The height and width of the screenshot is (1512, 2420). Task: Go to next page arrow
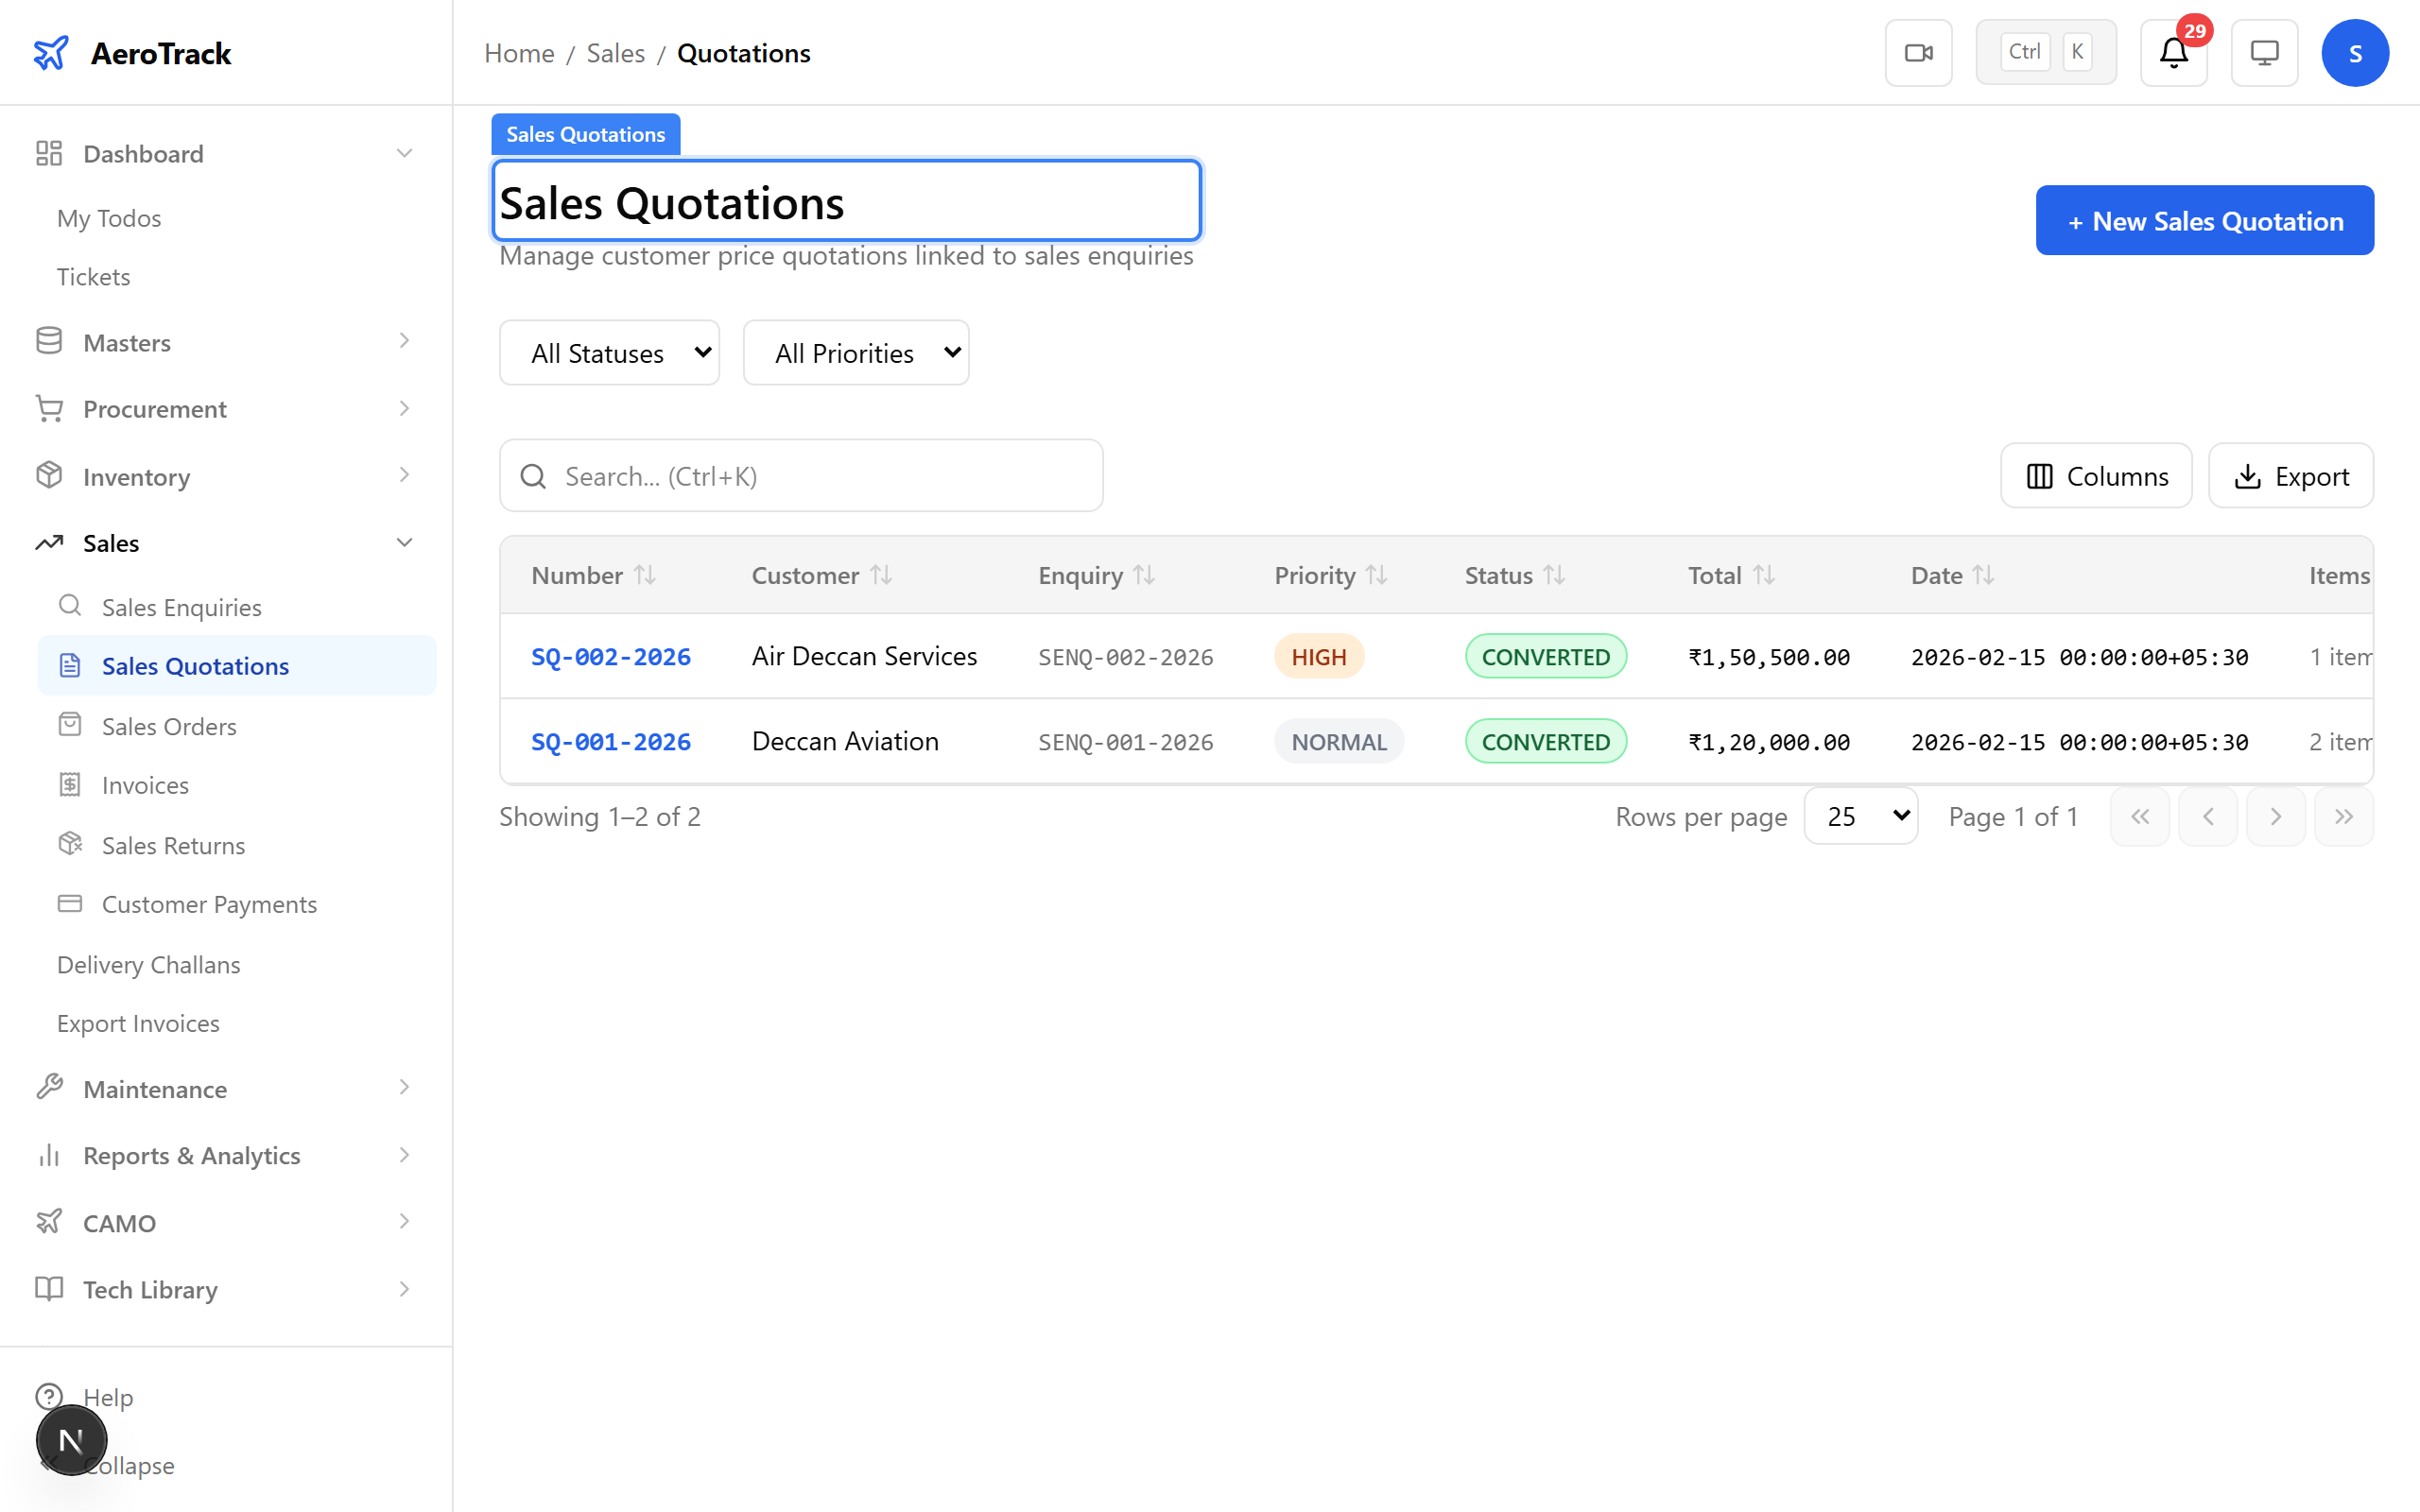point(2275,817)
